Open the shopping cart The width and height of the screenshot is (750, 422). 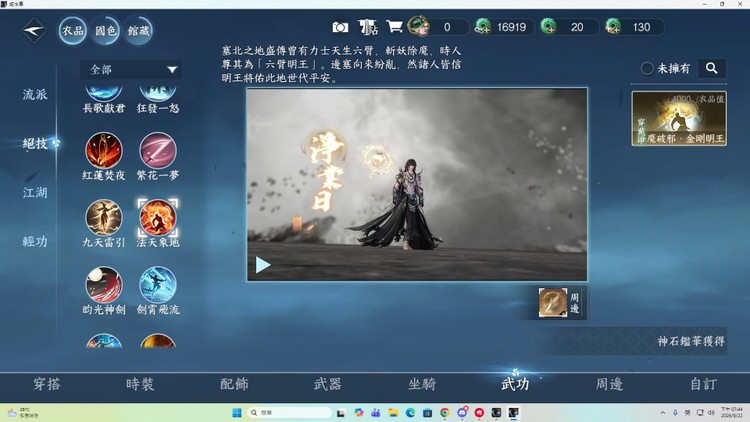394,26
